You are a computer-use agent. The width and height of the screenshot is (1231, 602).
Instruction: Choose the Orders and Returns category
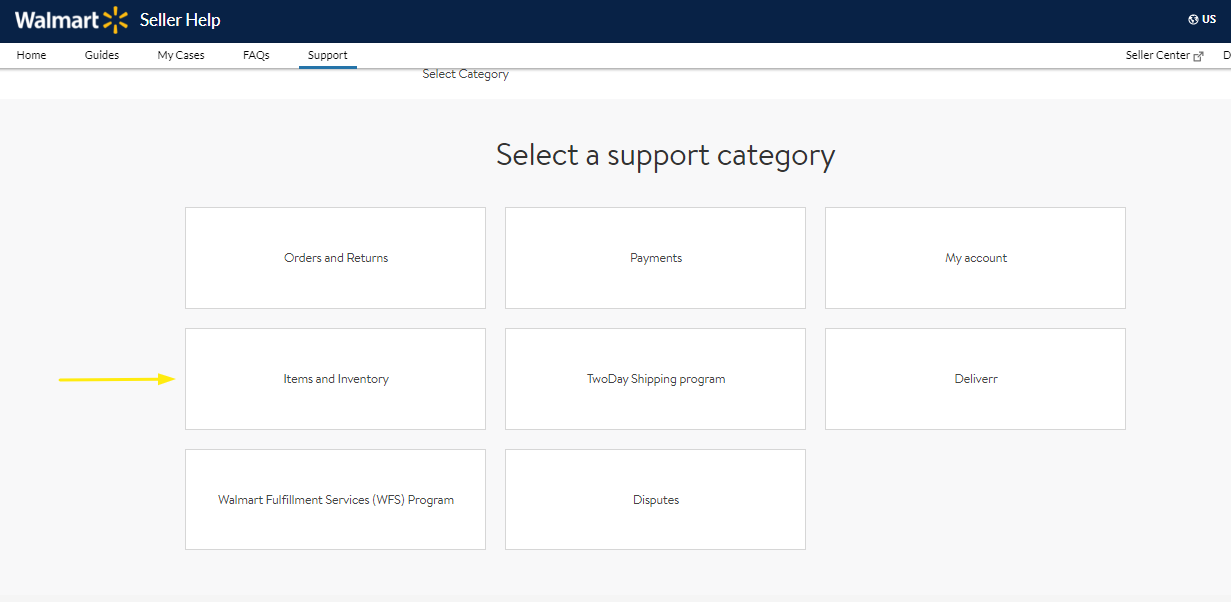pyautogui.click(x=335, y=258)
